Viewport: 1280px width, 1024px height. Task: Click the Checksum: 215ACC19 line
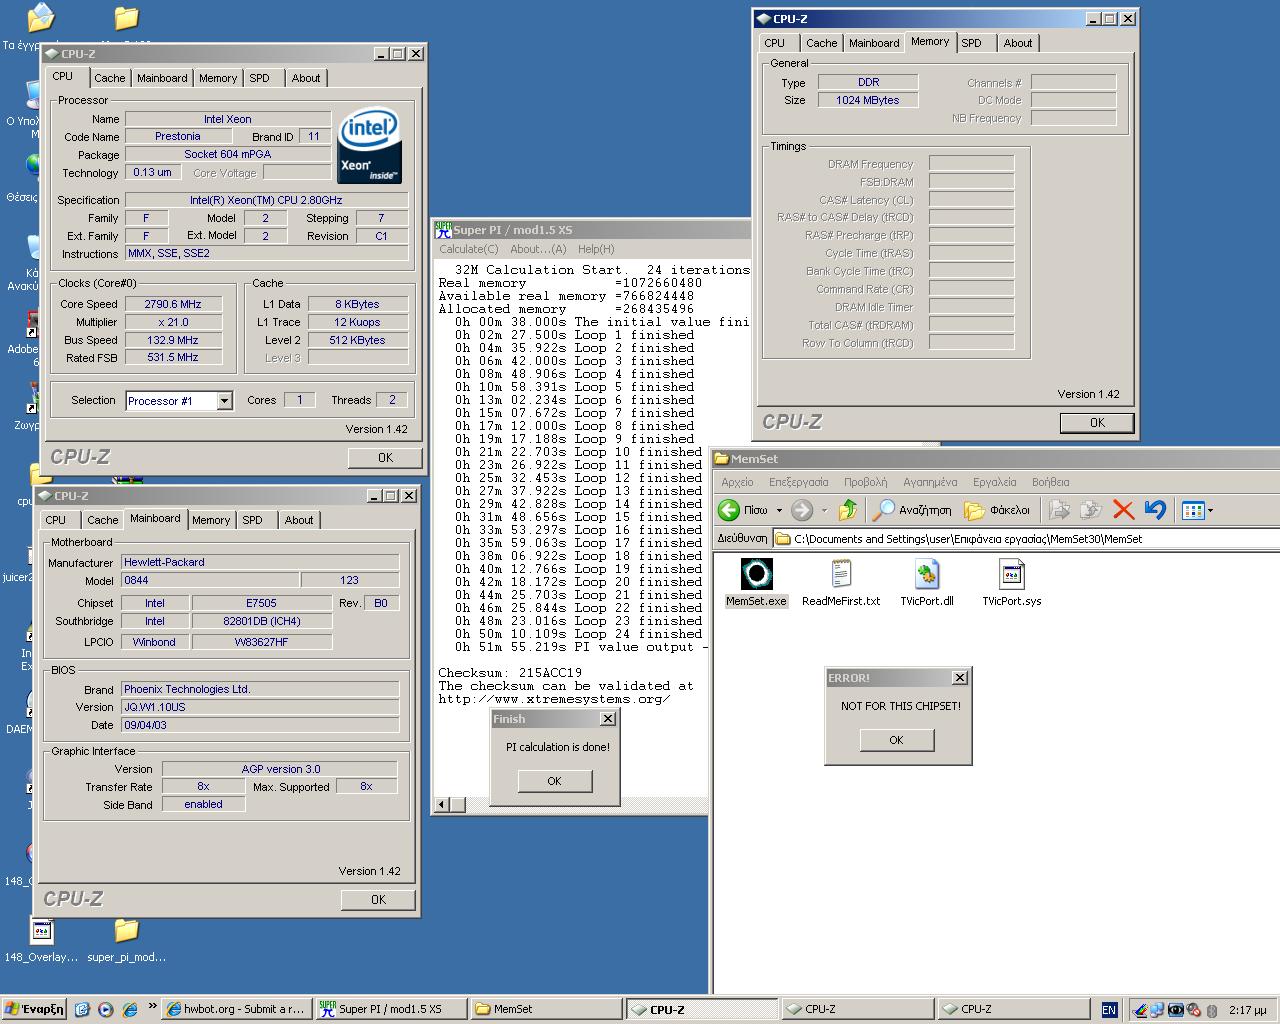coord(510,673)
